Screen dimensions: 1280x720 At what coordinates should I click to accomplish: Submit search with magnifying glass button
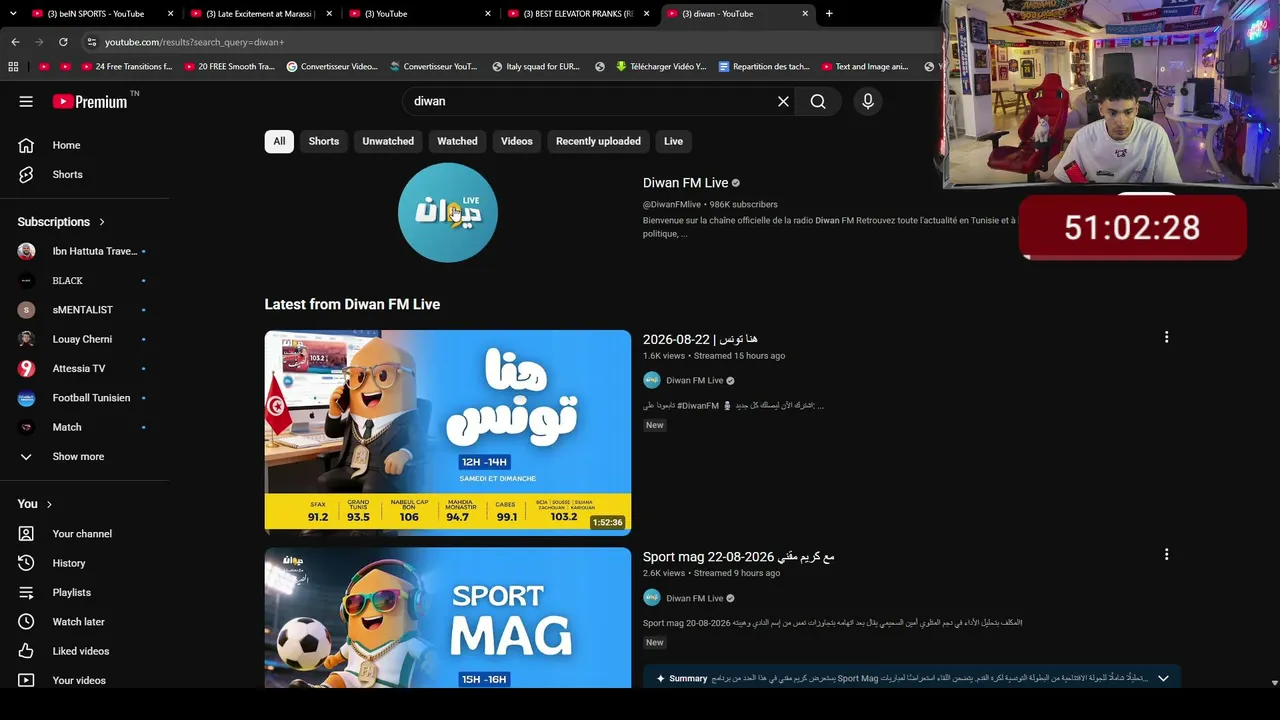coord(818,101)
